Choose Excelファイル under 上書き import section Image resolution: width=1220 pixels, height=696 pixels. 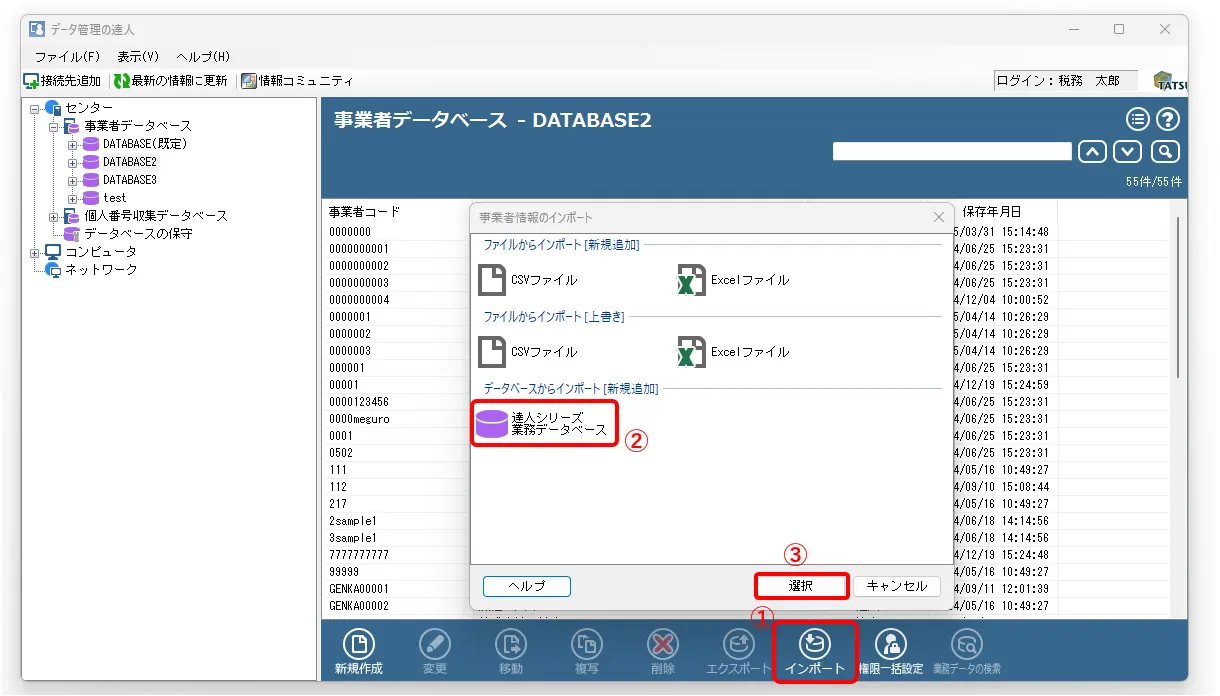[x=733, y=352]
